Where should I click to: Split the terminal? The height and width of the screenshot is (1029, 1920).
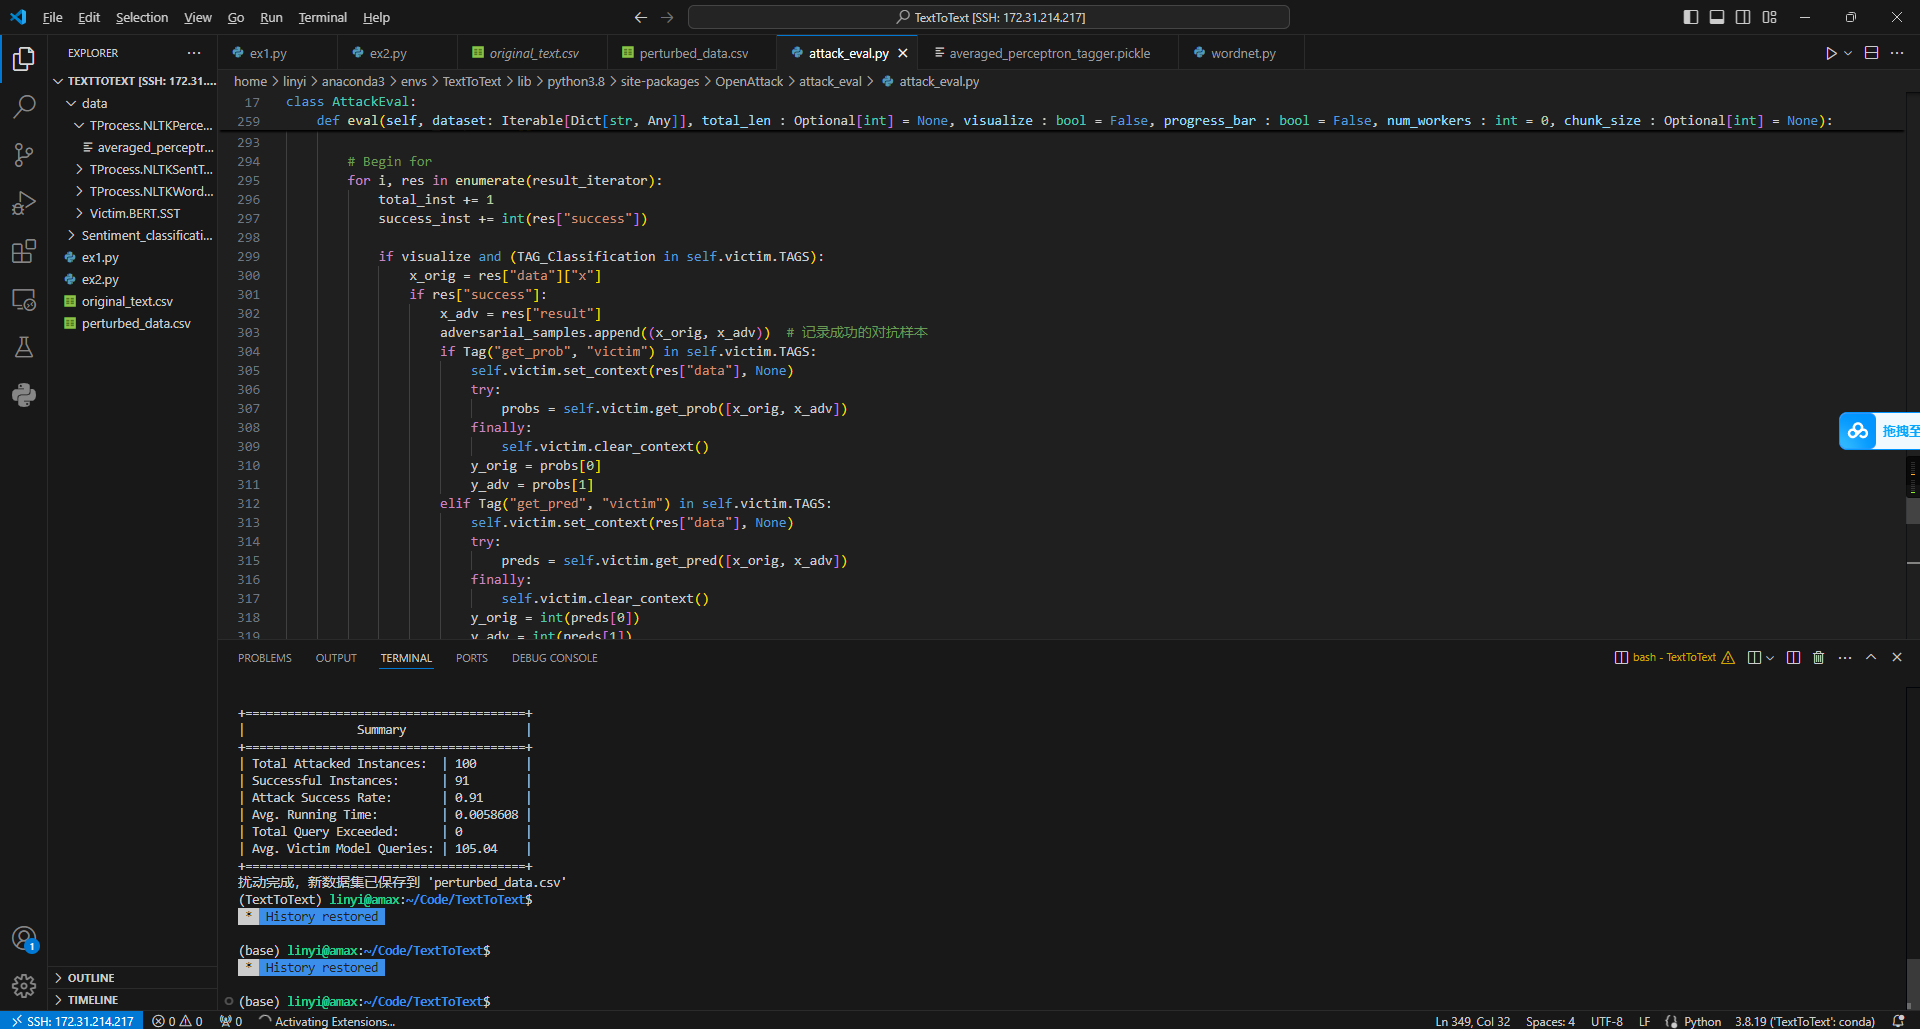point(1794,658)
